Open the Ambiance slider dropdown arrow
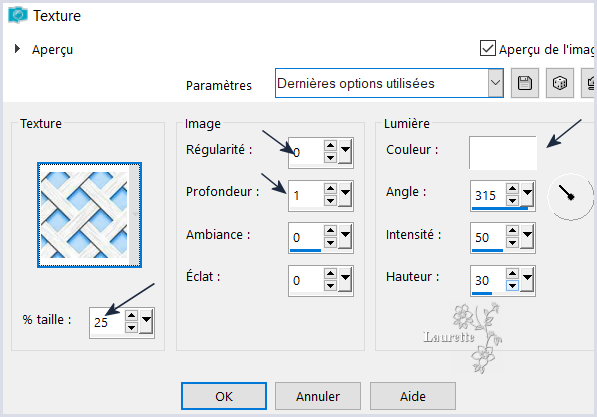The width and height of the screenshot is (597, 417). pyautogui.click(x=345, y=235)
